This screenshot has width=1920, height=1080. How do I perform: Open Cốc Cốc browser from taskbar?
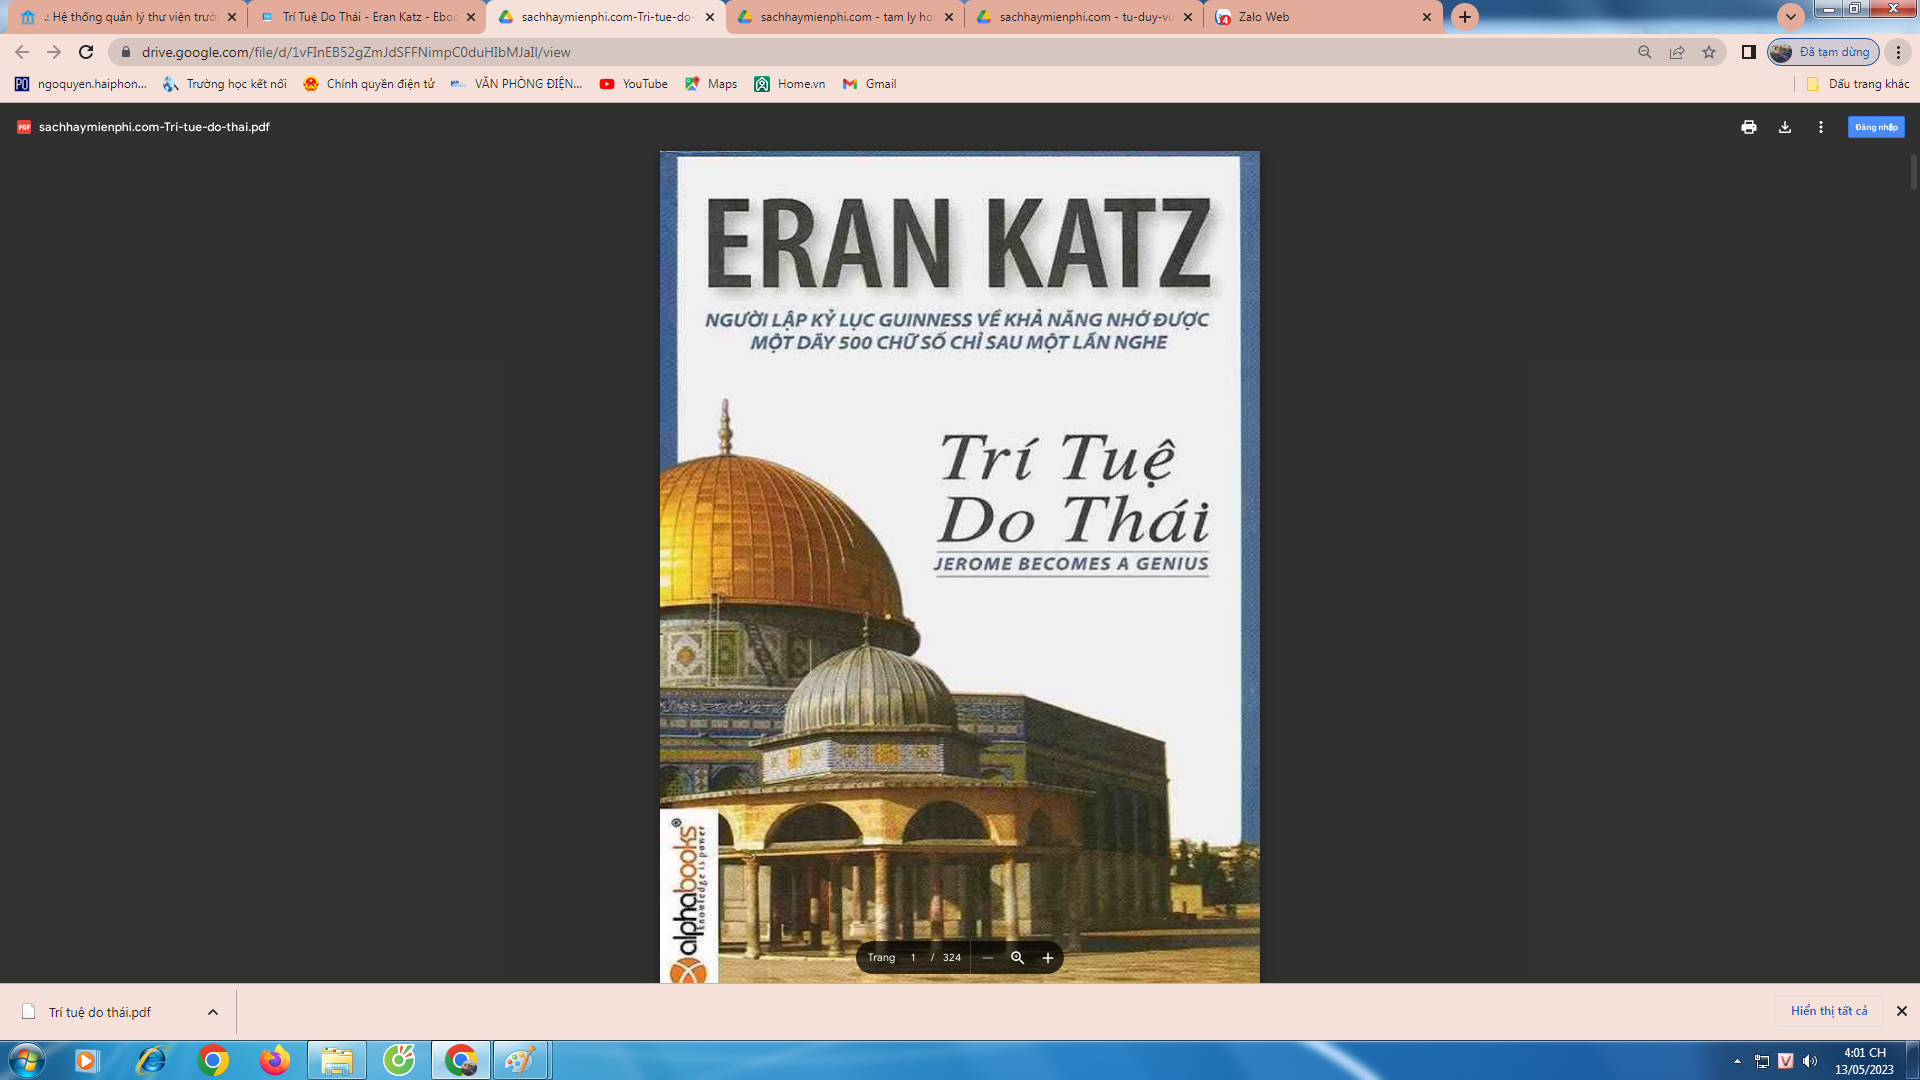pos(399,1060)
